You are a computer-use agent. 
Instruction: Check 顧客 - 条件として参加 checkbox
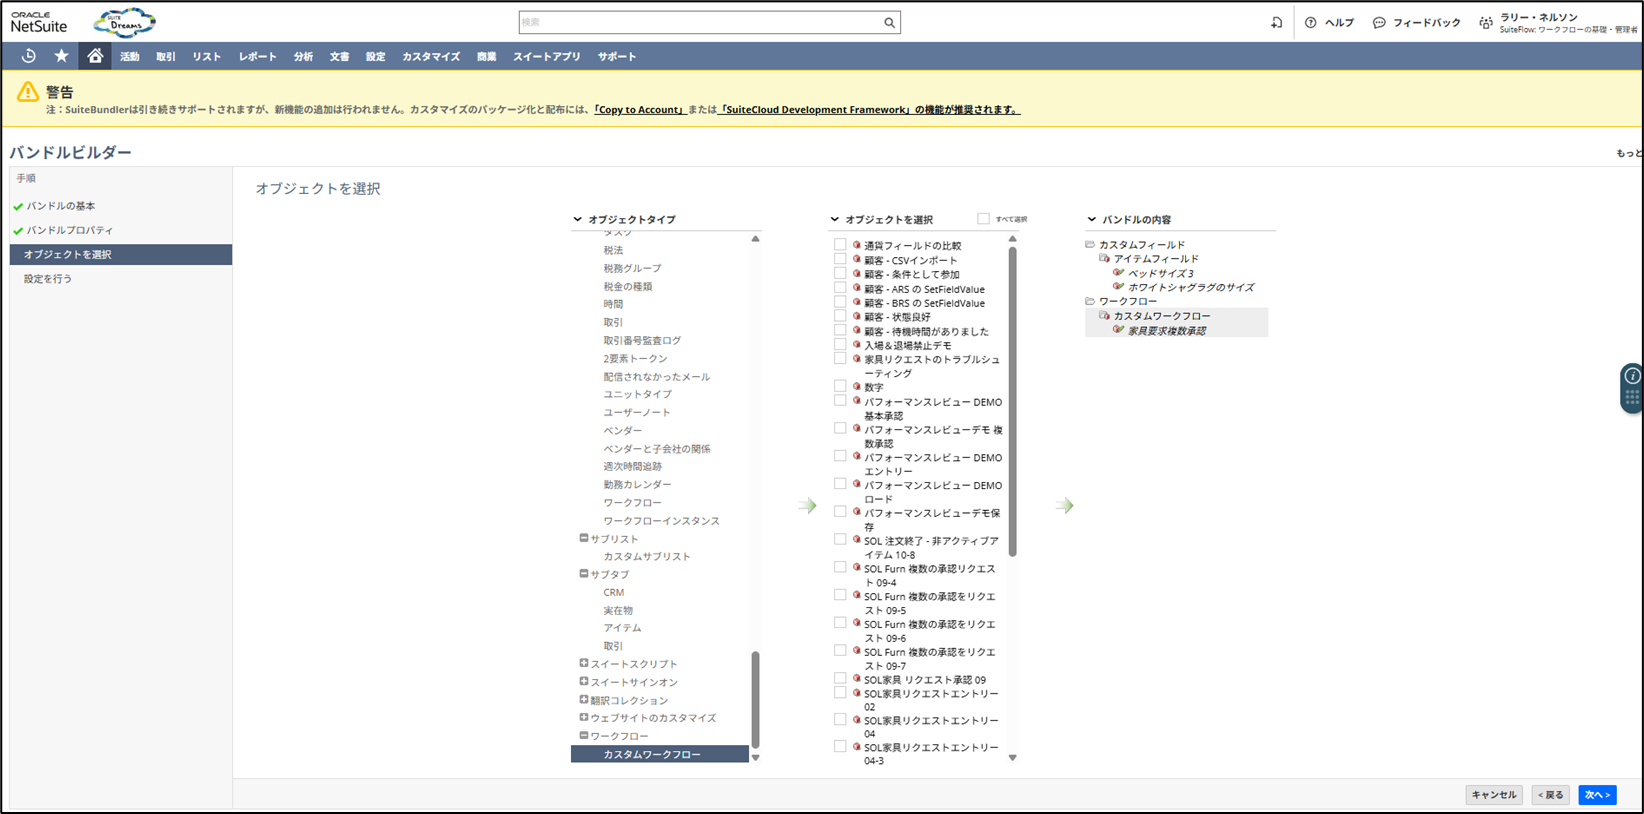[x=840, y=273]
